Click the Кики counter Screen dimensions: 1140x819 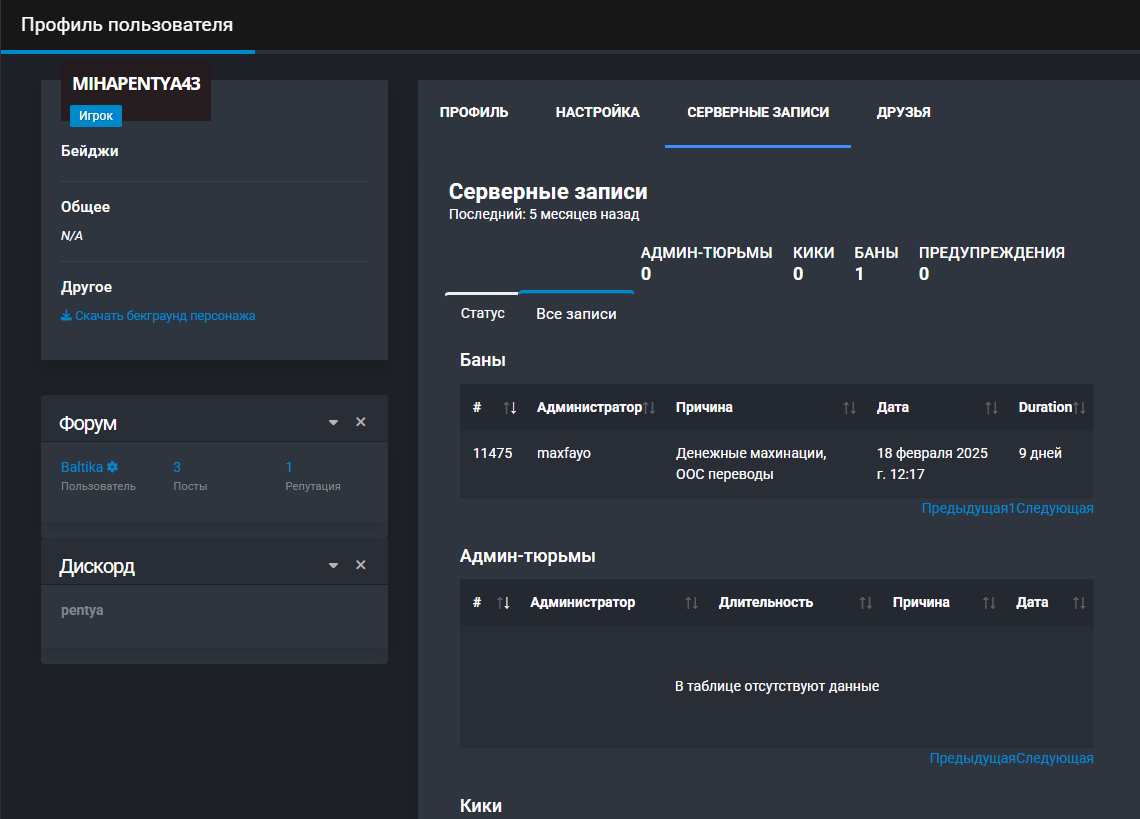[x=814, y=263]
